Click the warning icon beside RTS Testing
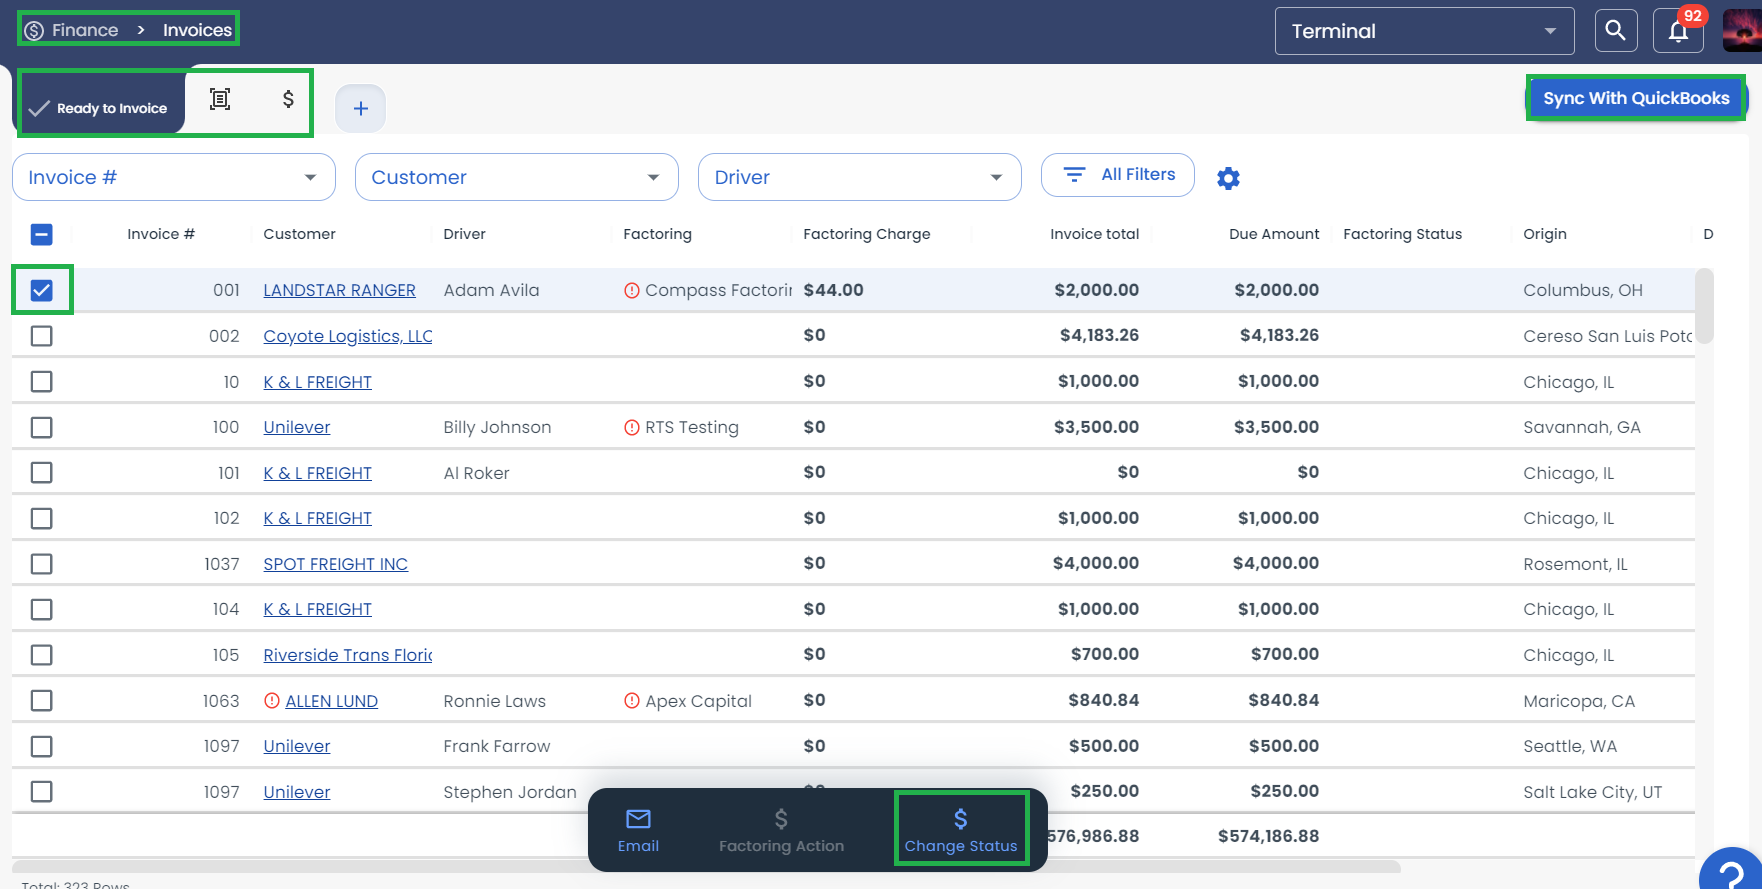Viewport: 1762px width, 889px height. coord(632,428)
